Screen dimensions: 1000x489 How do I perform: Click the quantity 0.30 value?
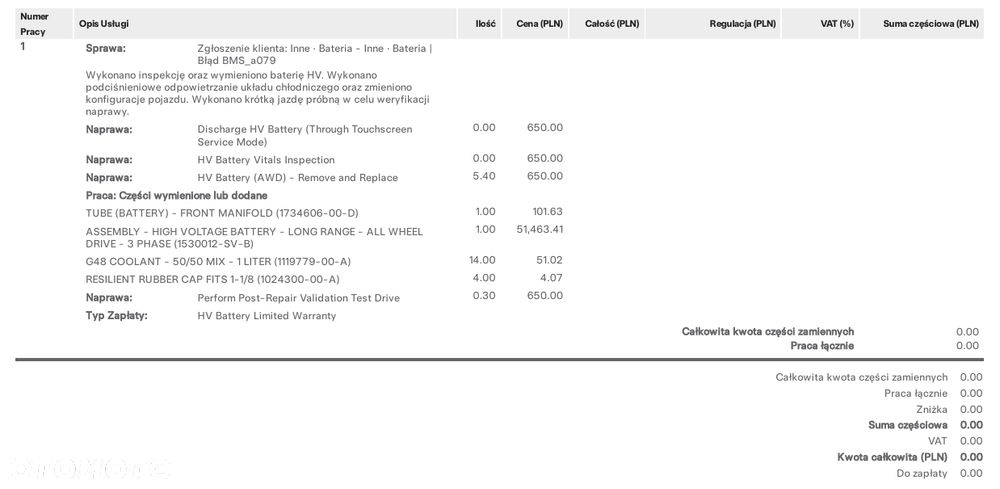484,295
